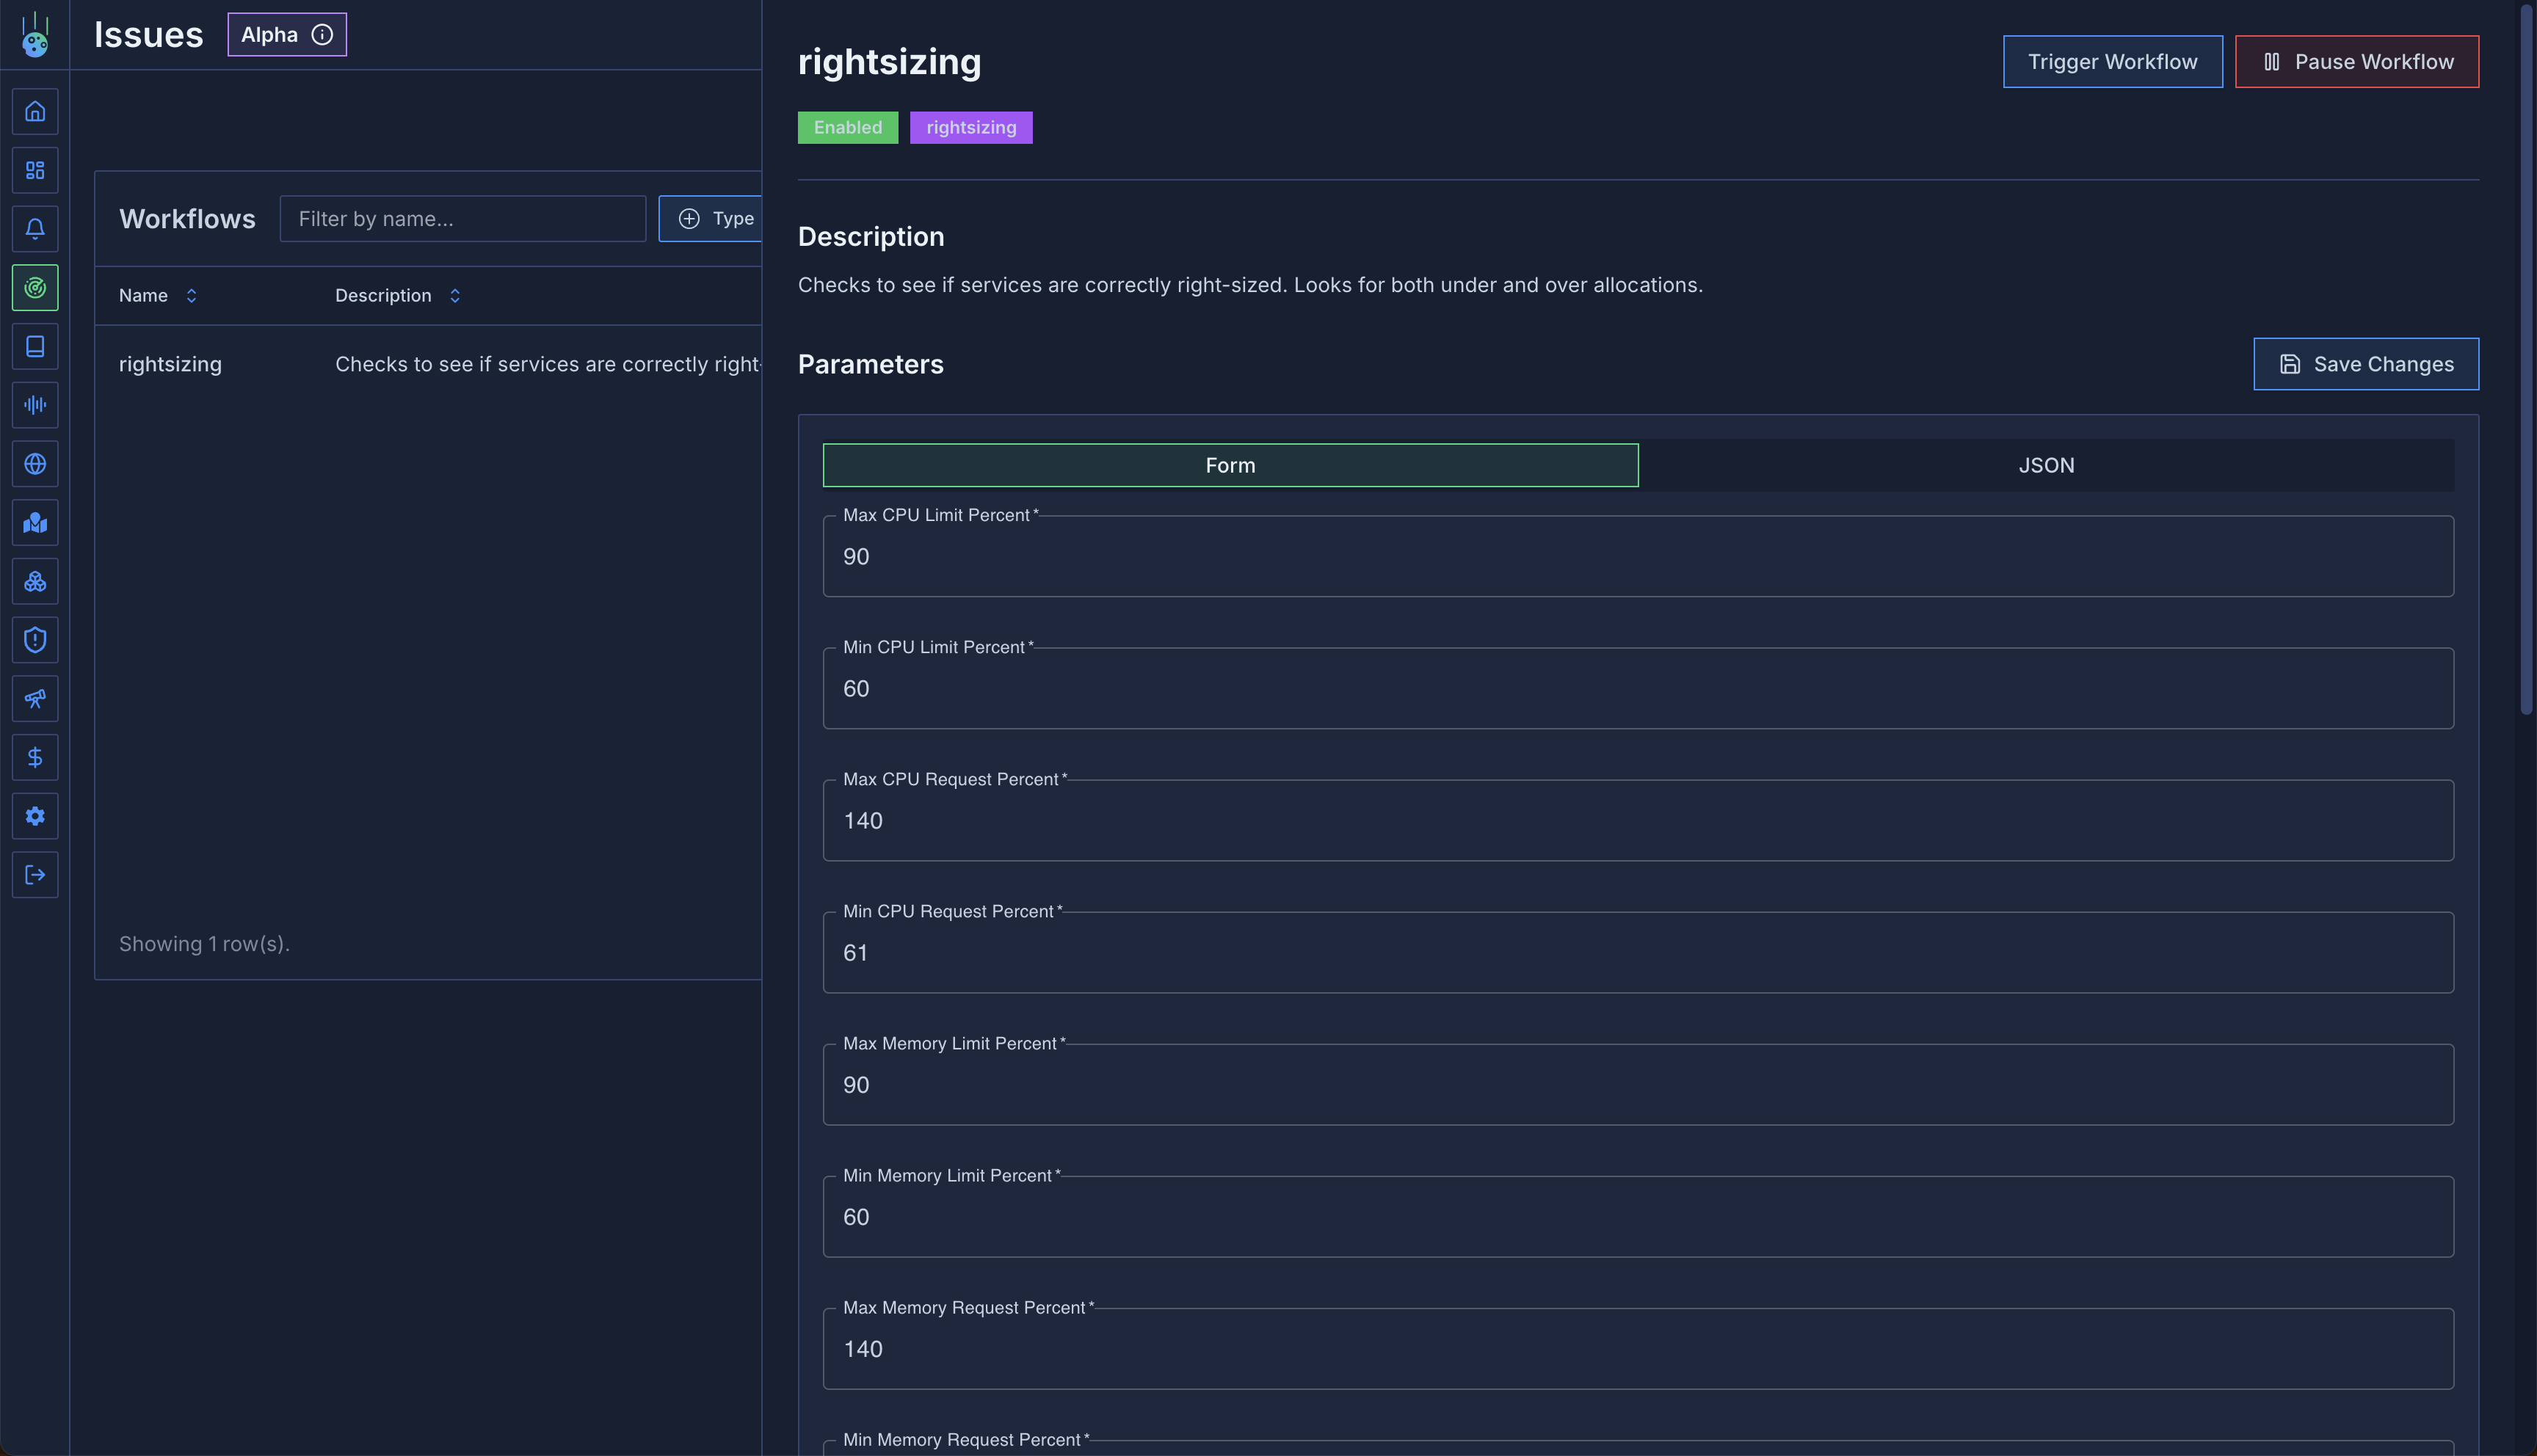Viewport: 2537px width, 1456px height.
Task: Click the logout arrow icon
Action: [x=35, y=875]
